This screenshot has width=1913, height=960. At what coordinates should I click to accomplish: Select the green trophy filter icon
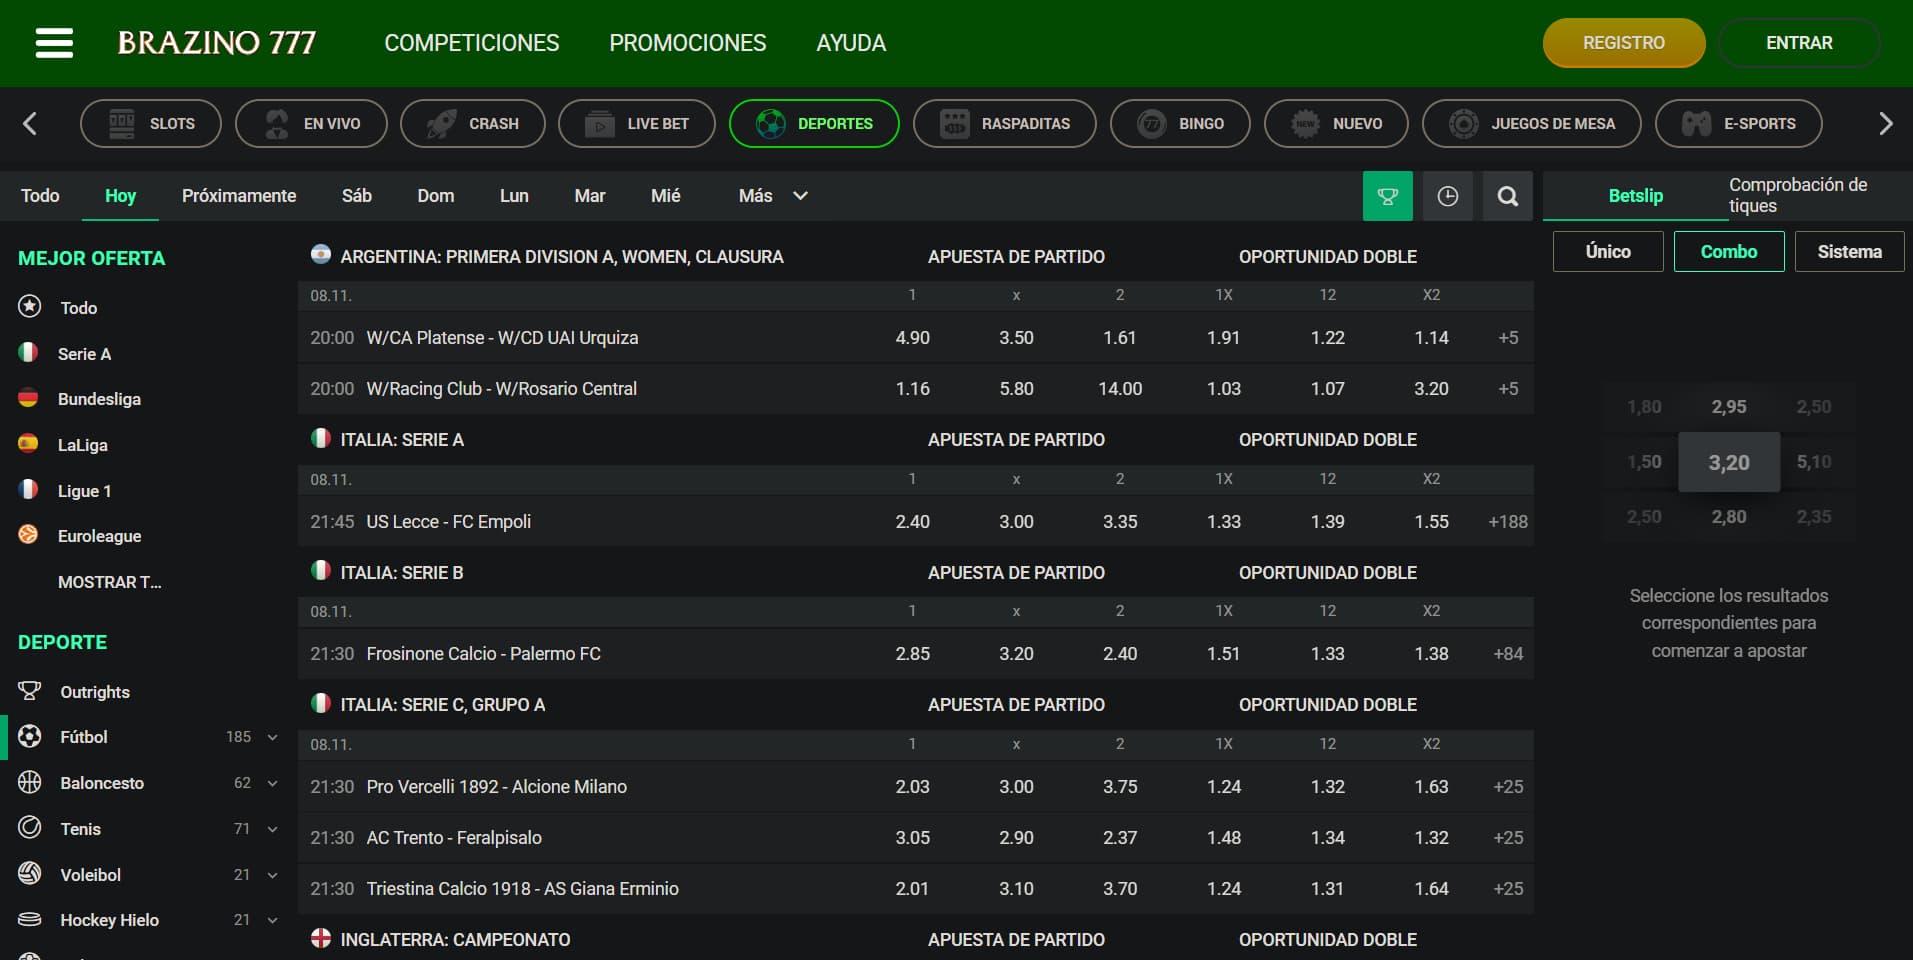tap(1387, 196)
